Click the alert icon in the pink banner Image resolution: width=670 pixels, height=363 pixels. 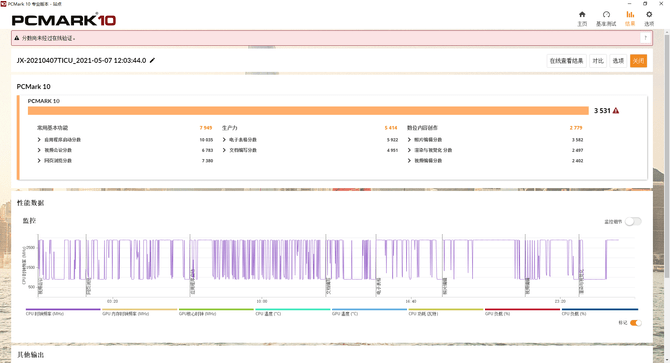click(x=17, y=38)
